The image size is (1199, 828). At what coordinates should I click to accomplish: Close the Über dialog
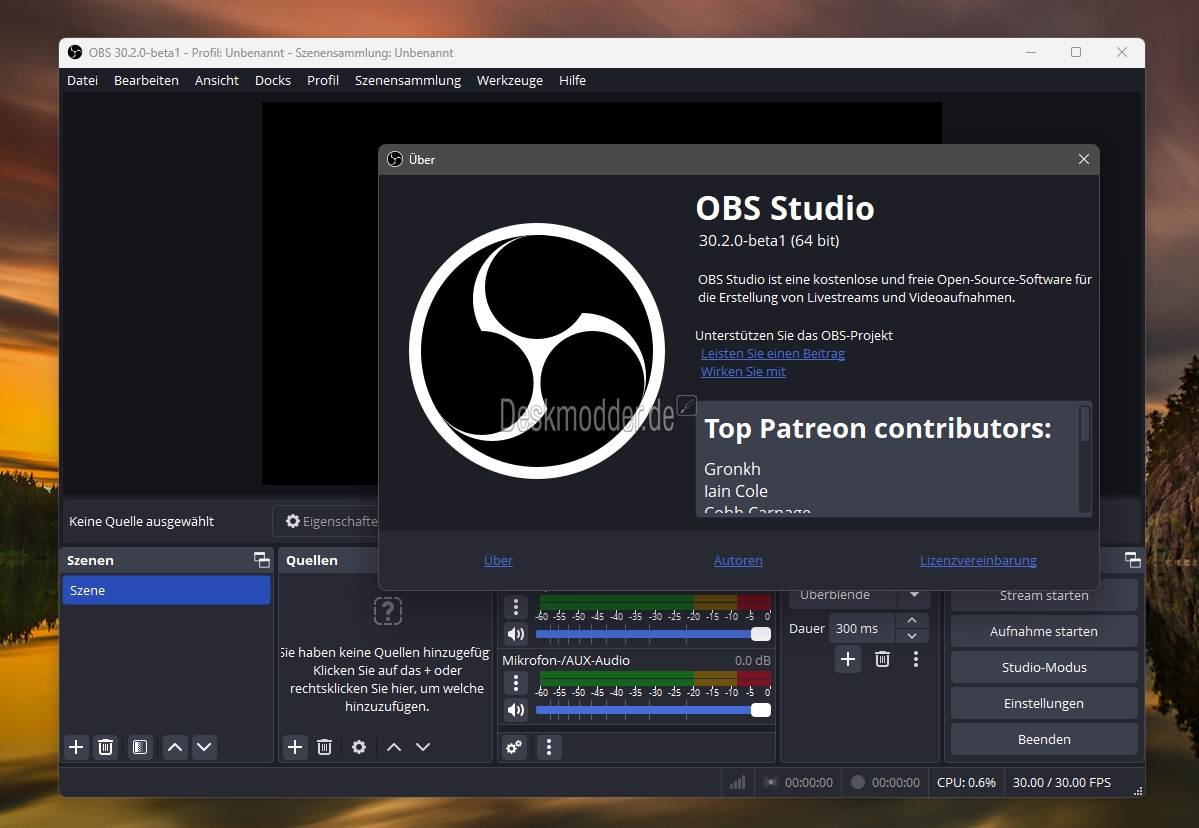tap(1084, 159)
